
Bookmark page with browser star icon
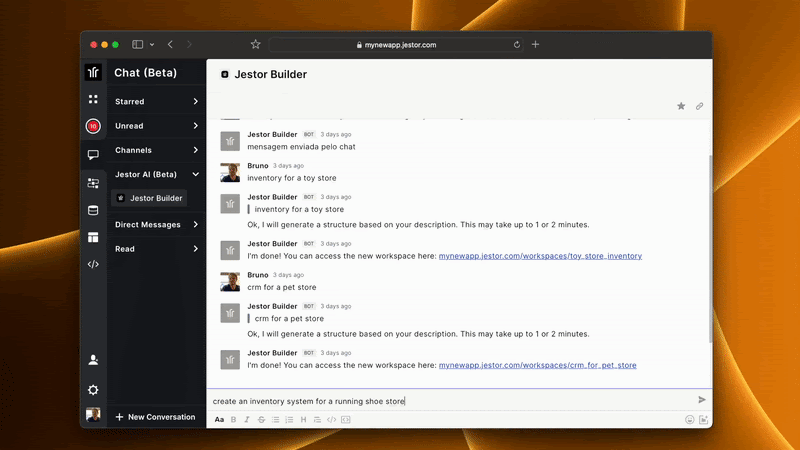tap(256, 44)
